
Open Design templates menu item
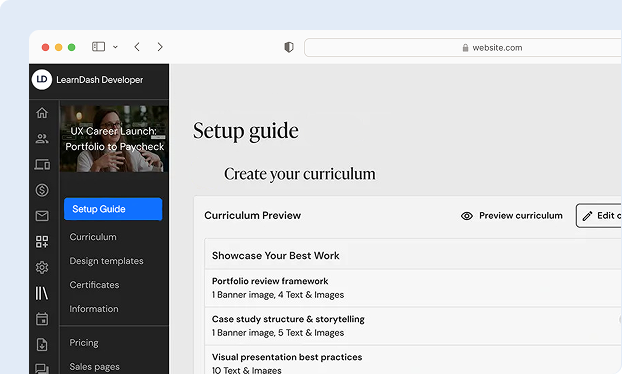point(106,261)
